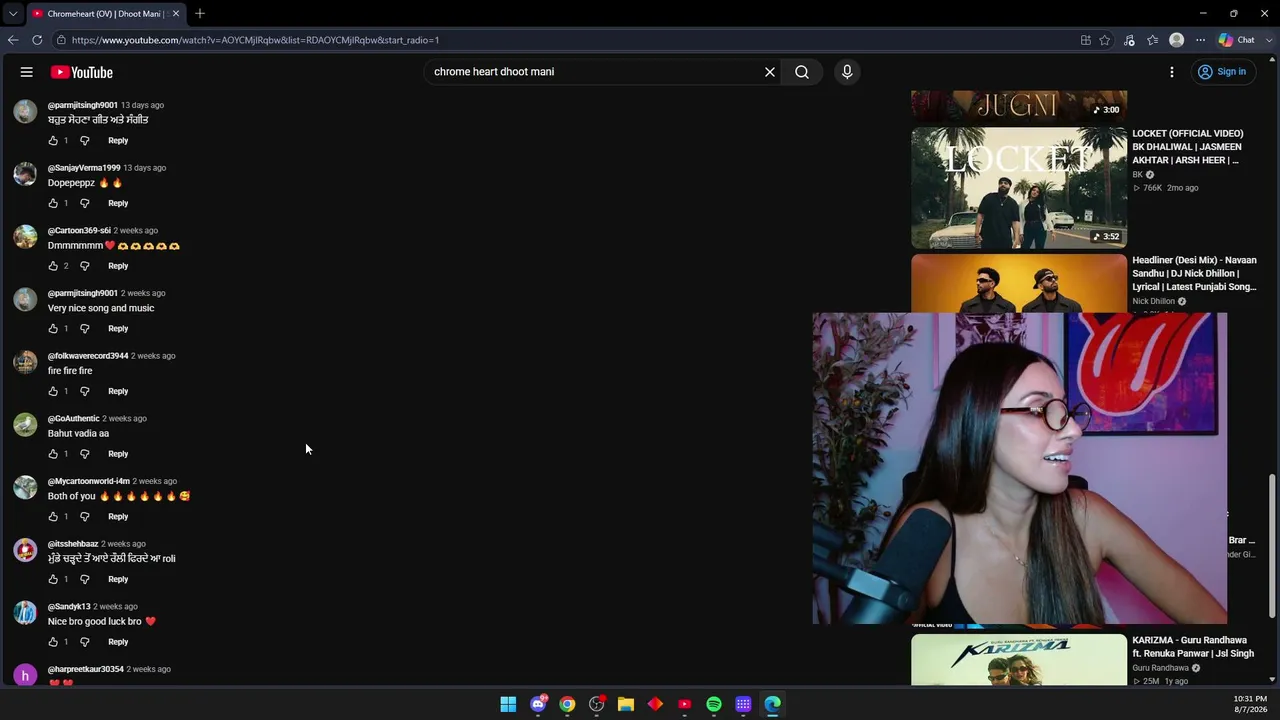Open the browser profile avatar
The height and width of the screenshot is (720, 1280).
coord(1177,40)
